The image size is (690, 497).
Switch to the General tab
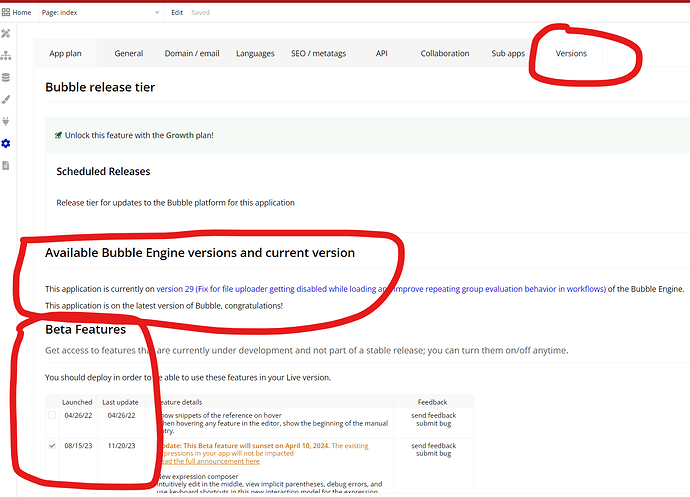click(129, 53)
